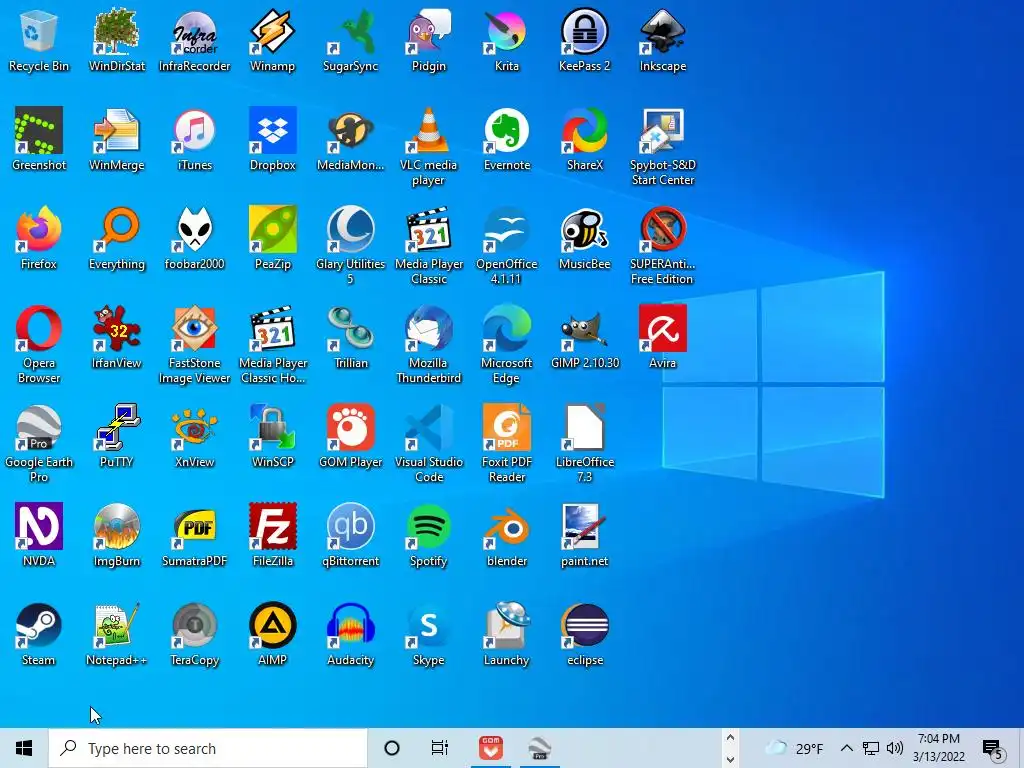Show hidden system tray icons
The width and height of the screenshot is (1024, 768).
[846, 748]
